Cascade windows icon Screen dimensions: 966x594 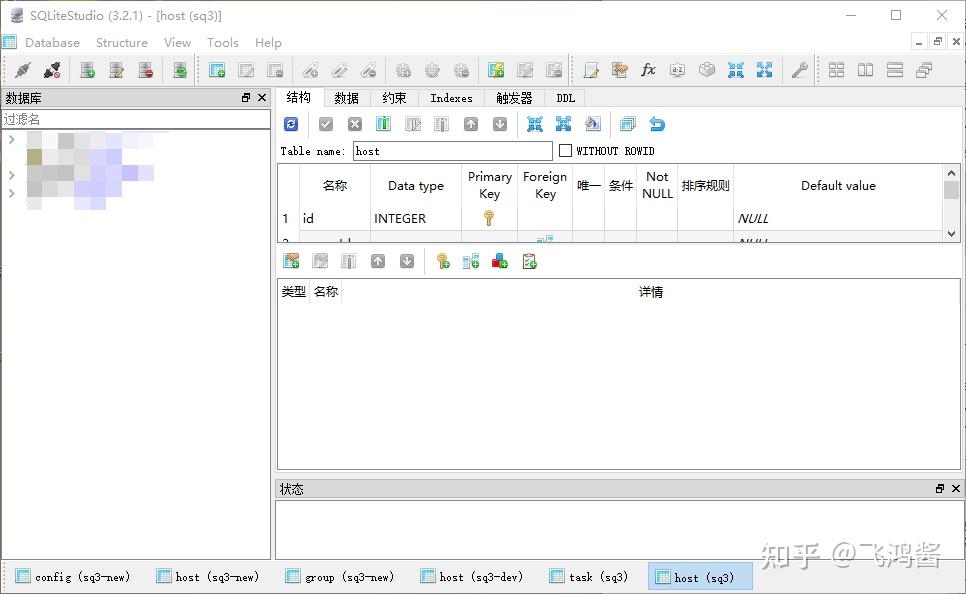pos(923,70)
